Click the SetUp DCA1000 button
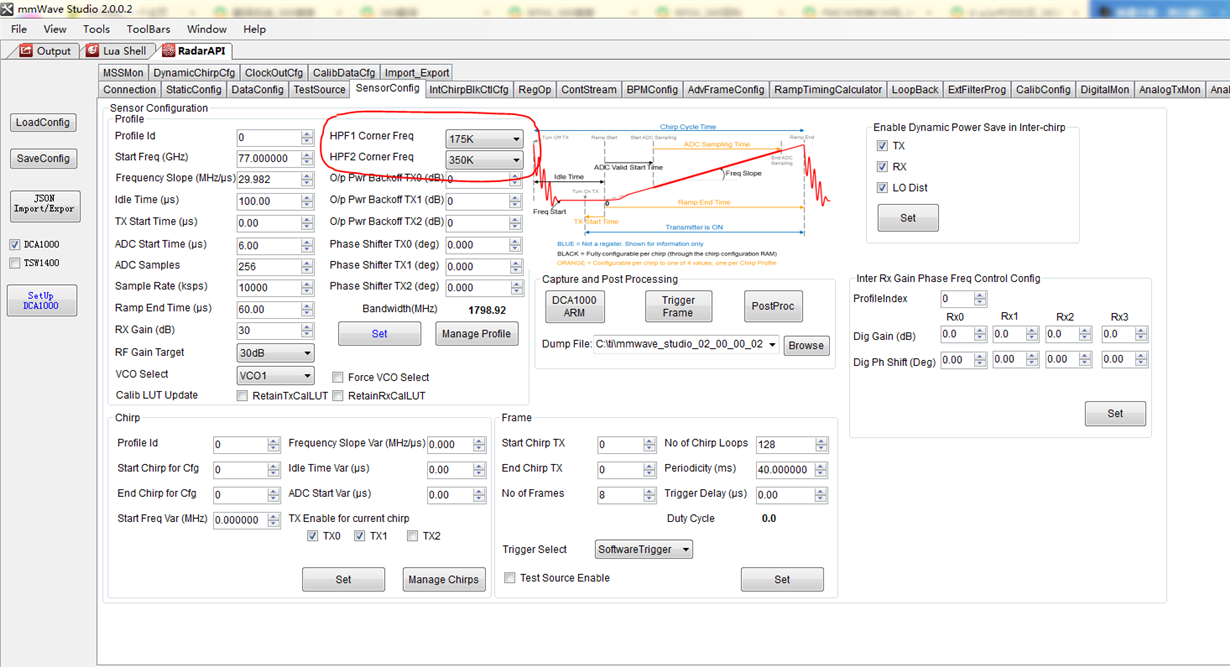This screenshot has width=1230, height=667. 41,300
